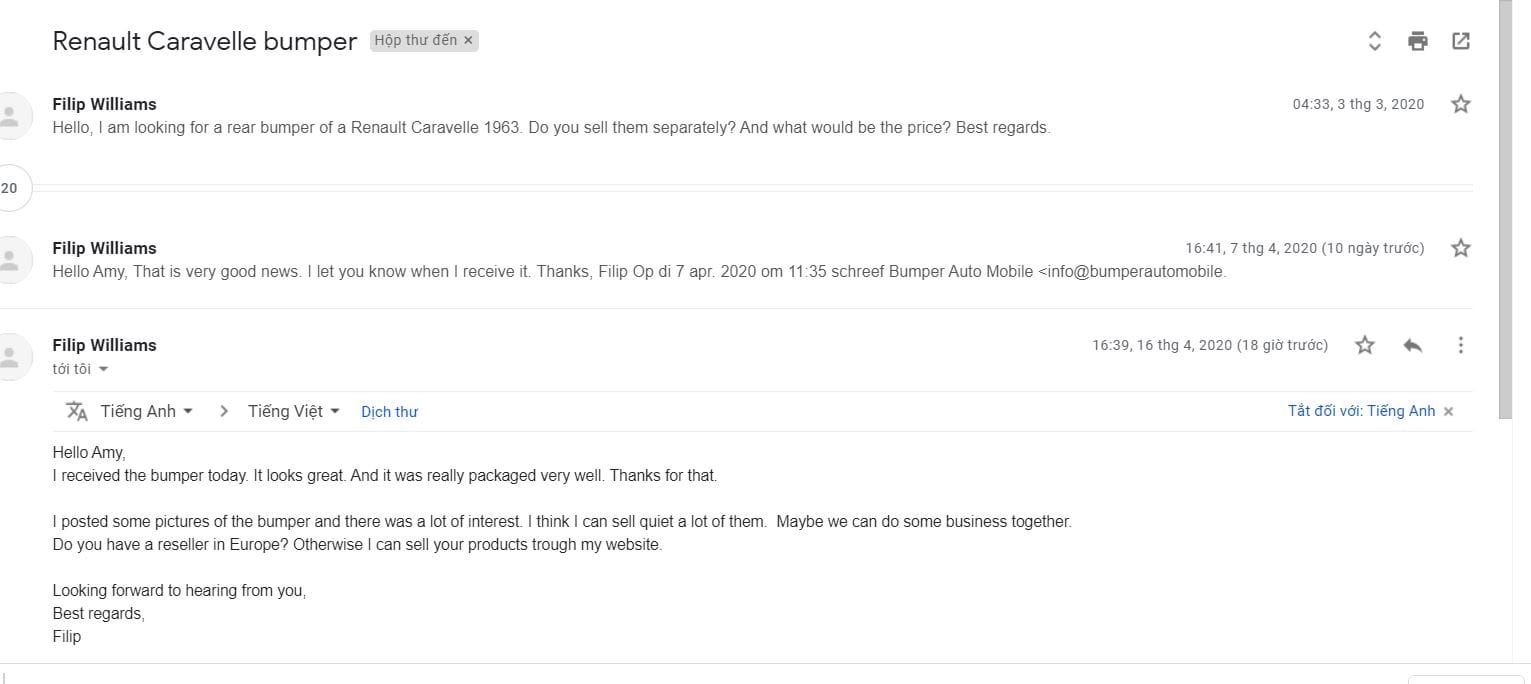This screenshot has width=1531, height=684.
Task: Open the collapsed 7 thg 4 message
Action: pyautogui.click(x=638, y=271)
